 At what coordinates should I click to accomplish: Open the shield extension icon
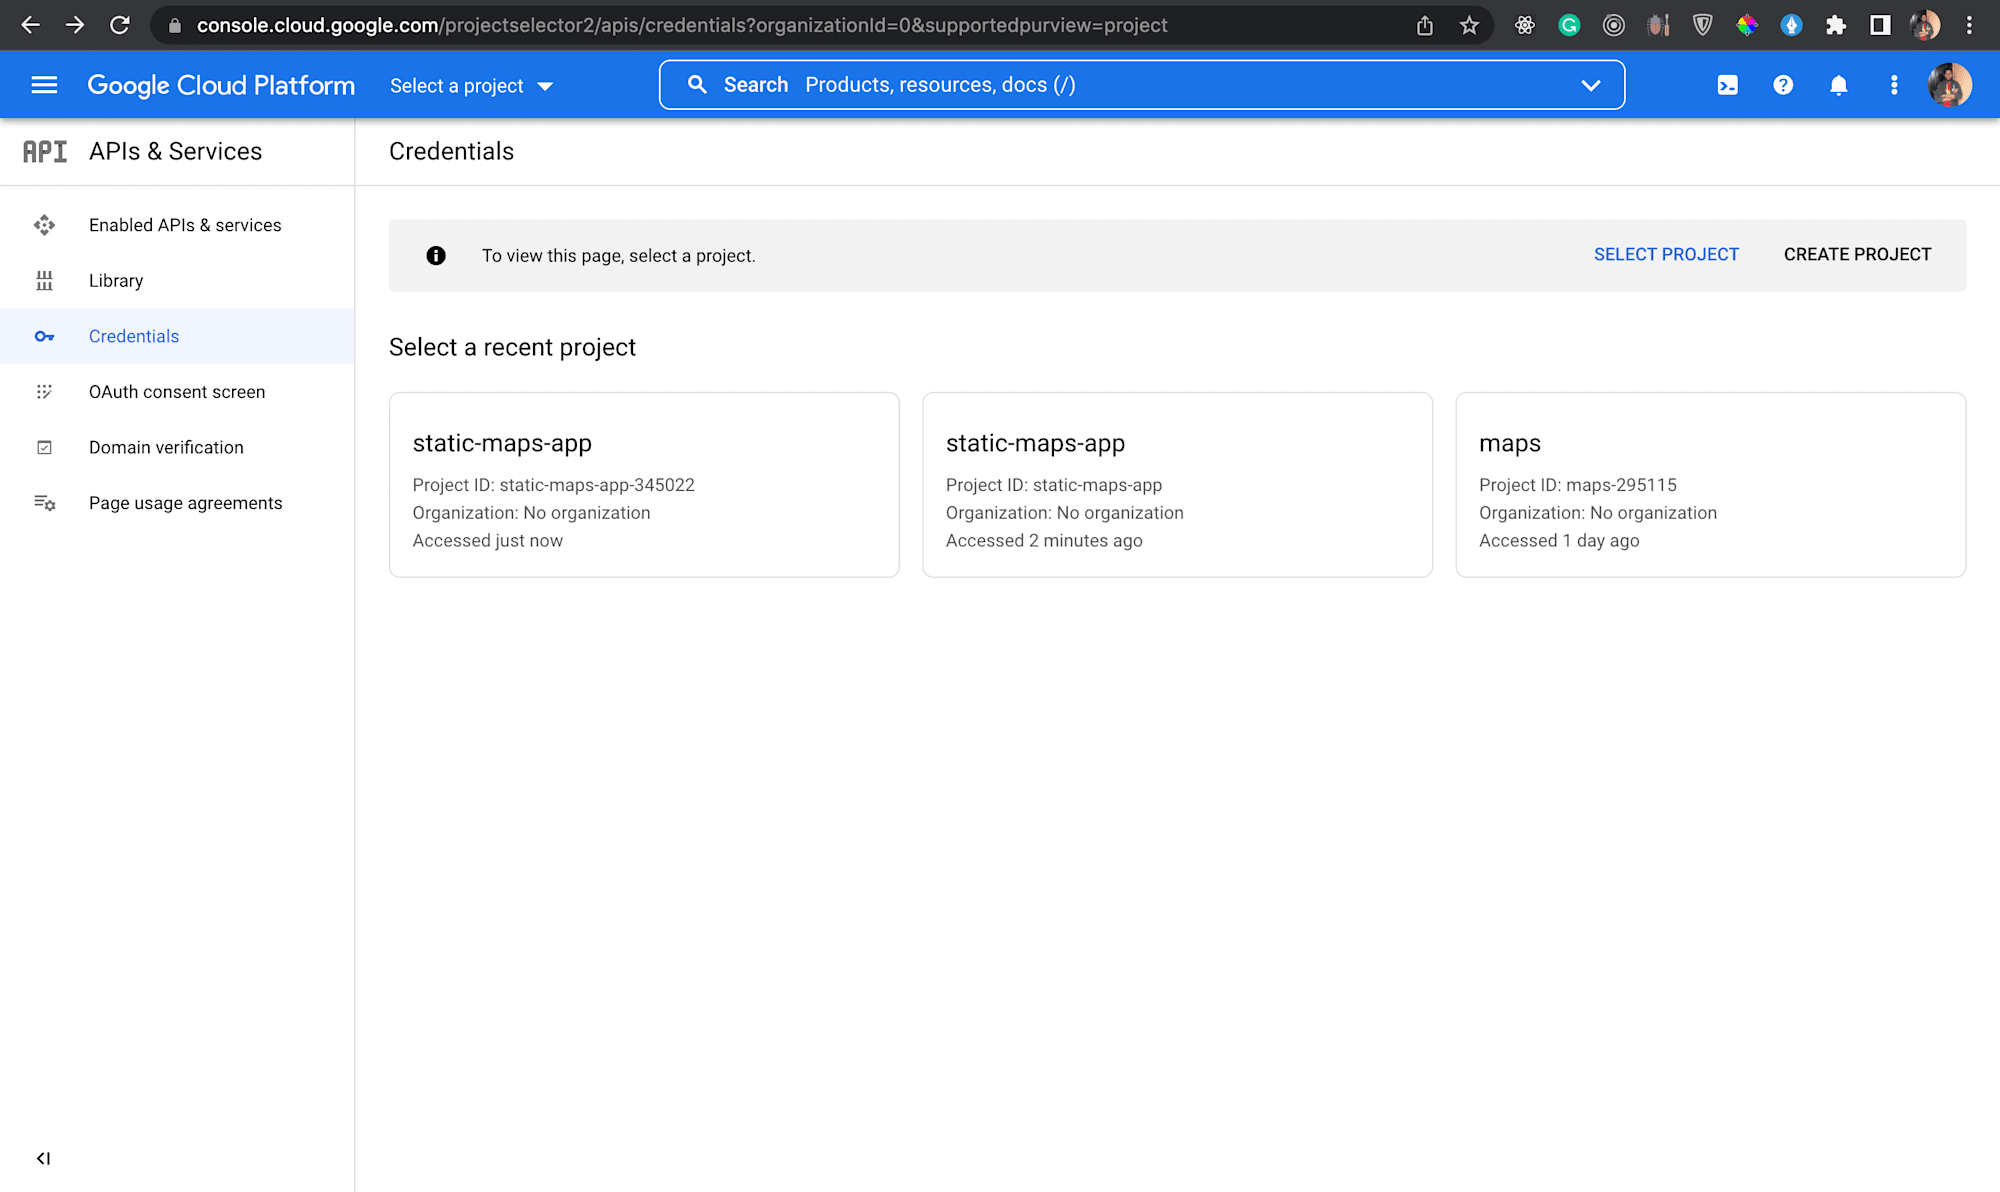click(x=1702, y=25)
